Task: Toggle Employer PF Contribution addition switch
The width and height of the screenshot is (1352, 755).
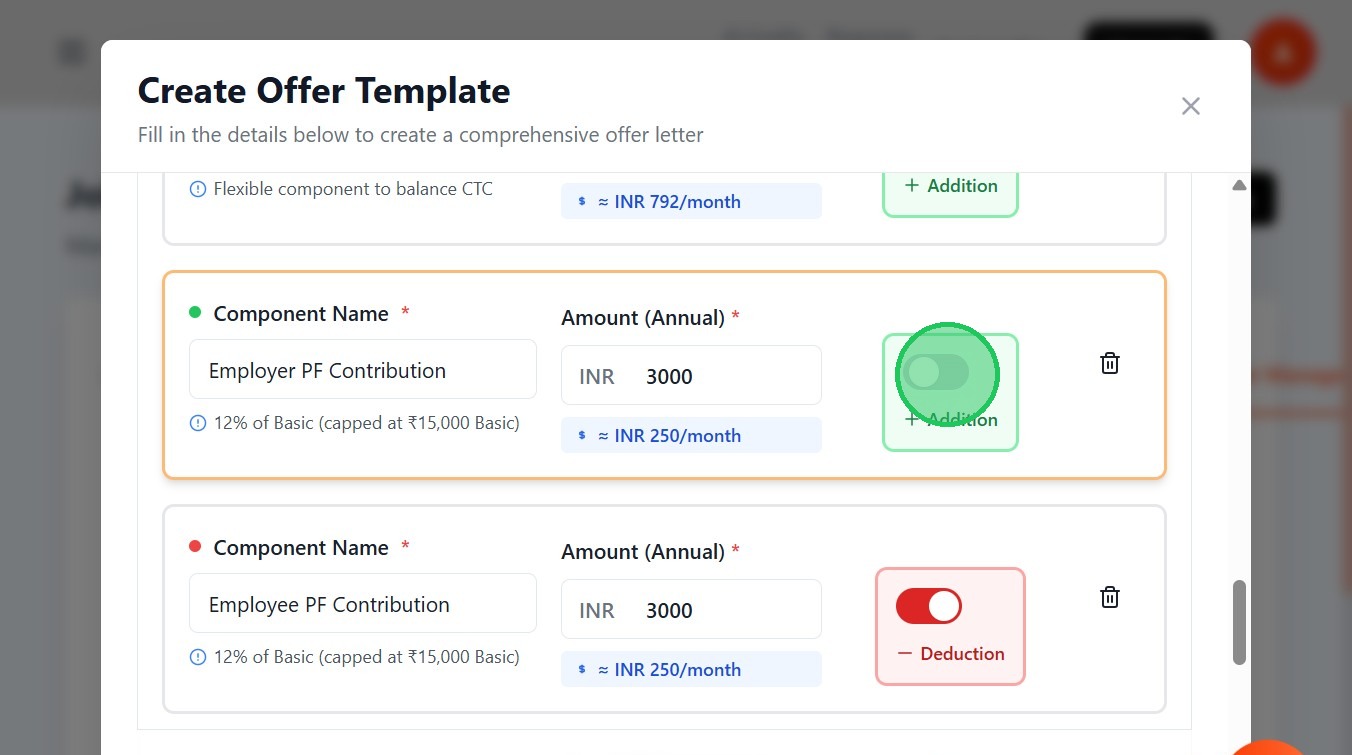Action: tap(936, 372)
